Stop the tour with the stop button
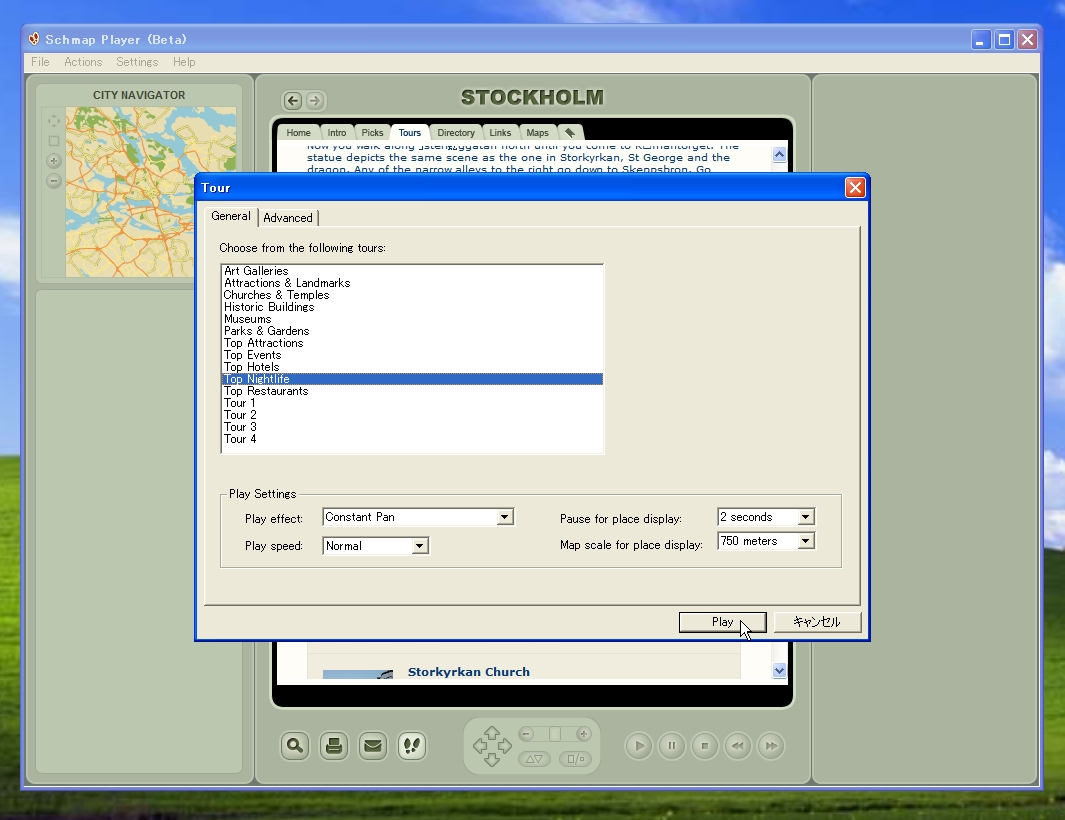Image resolution: width=1065 pixels, height=820 pixels. click(705, 746)
